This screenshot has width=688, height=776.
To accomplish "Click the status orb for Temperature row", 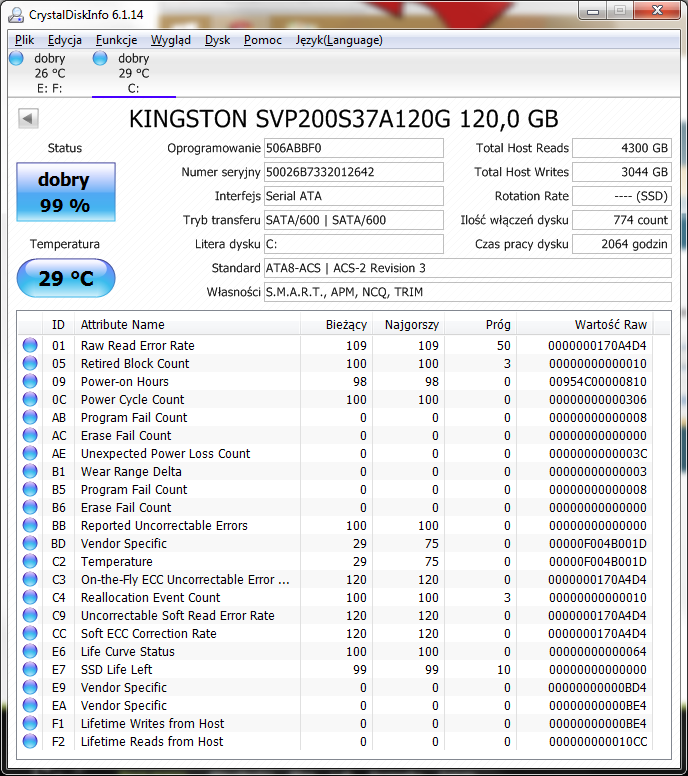I will [30, 561].
